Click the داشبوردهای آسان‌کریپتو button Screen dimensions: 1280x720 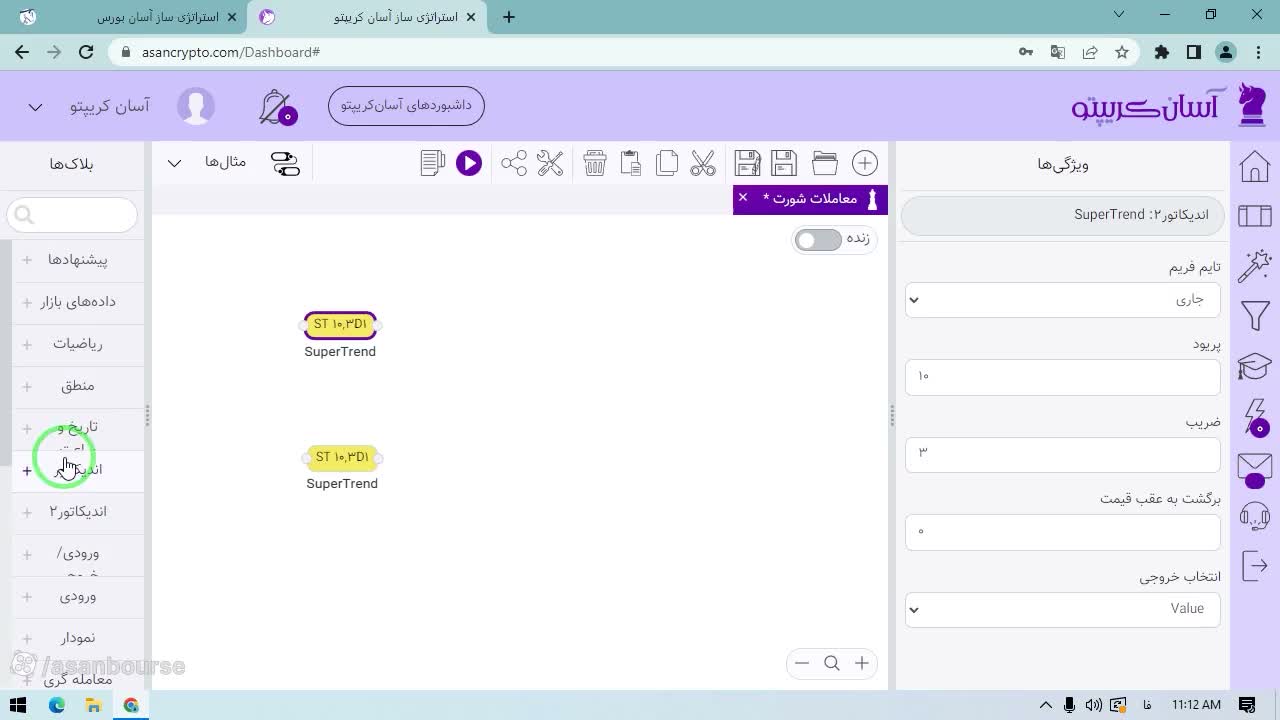[406, 106]
